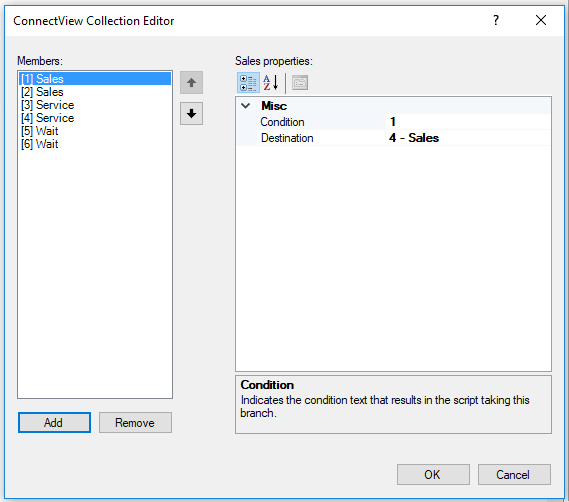This screenshot has width=569, height=502.
Task: Edit the Condition value field '1'
Action: click(468, 122)
